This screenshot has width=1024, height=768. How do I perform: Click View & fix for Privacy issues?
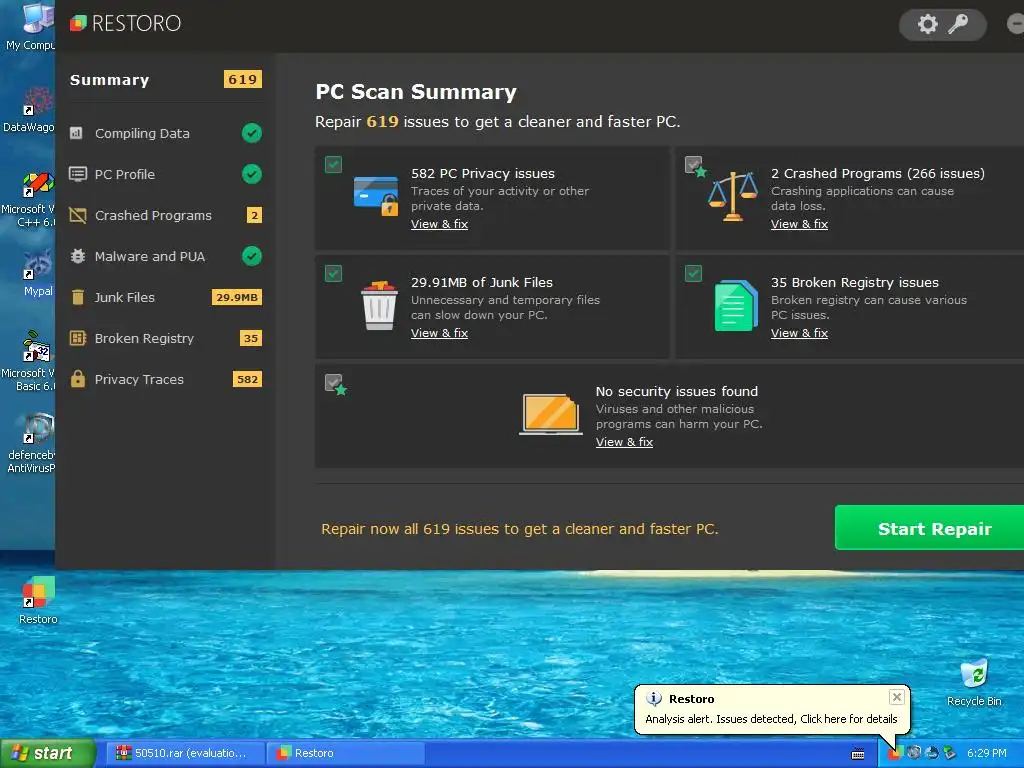coord(440,224)
